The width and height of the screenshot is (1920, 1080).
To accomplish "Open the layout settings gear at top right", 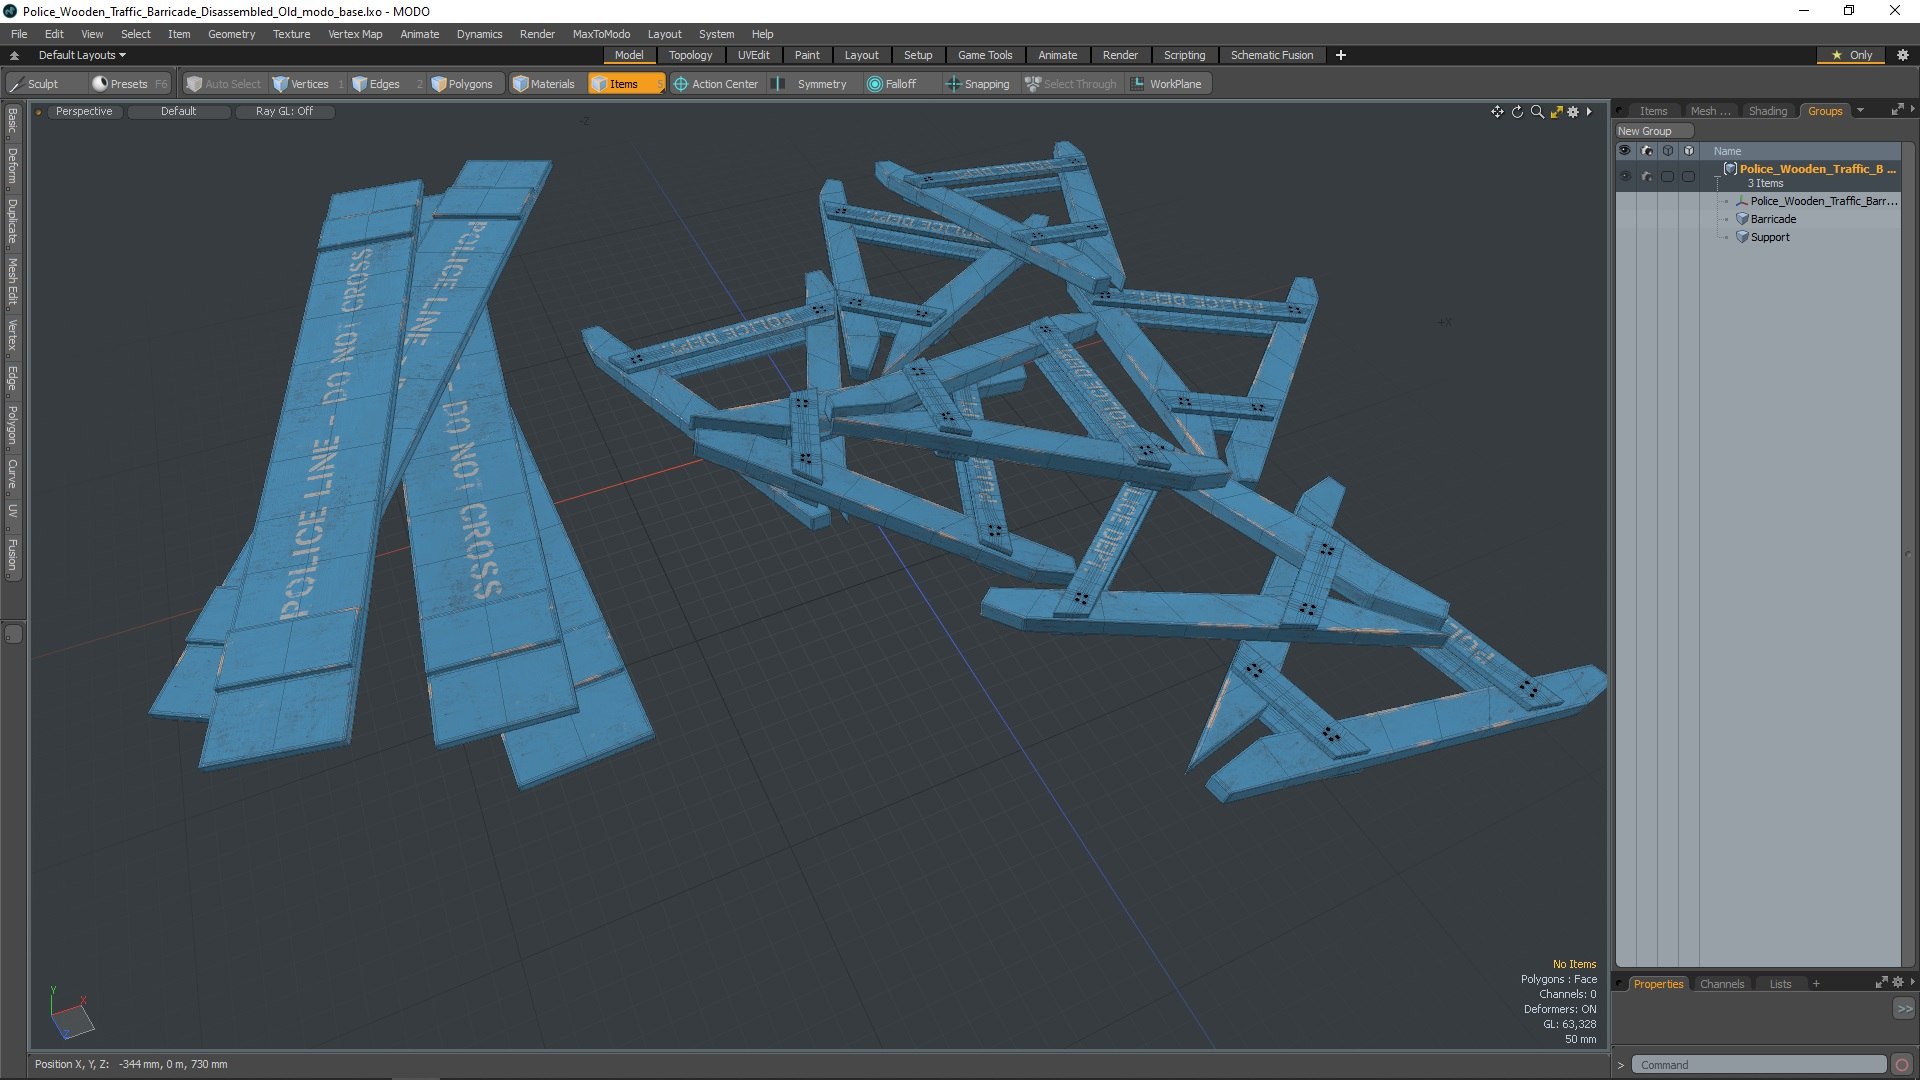I will [x=1903, y=55].
